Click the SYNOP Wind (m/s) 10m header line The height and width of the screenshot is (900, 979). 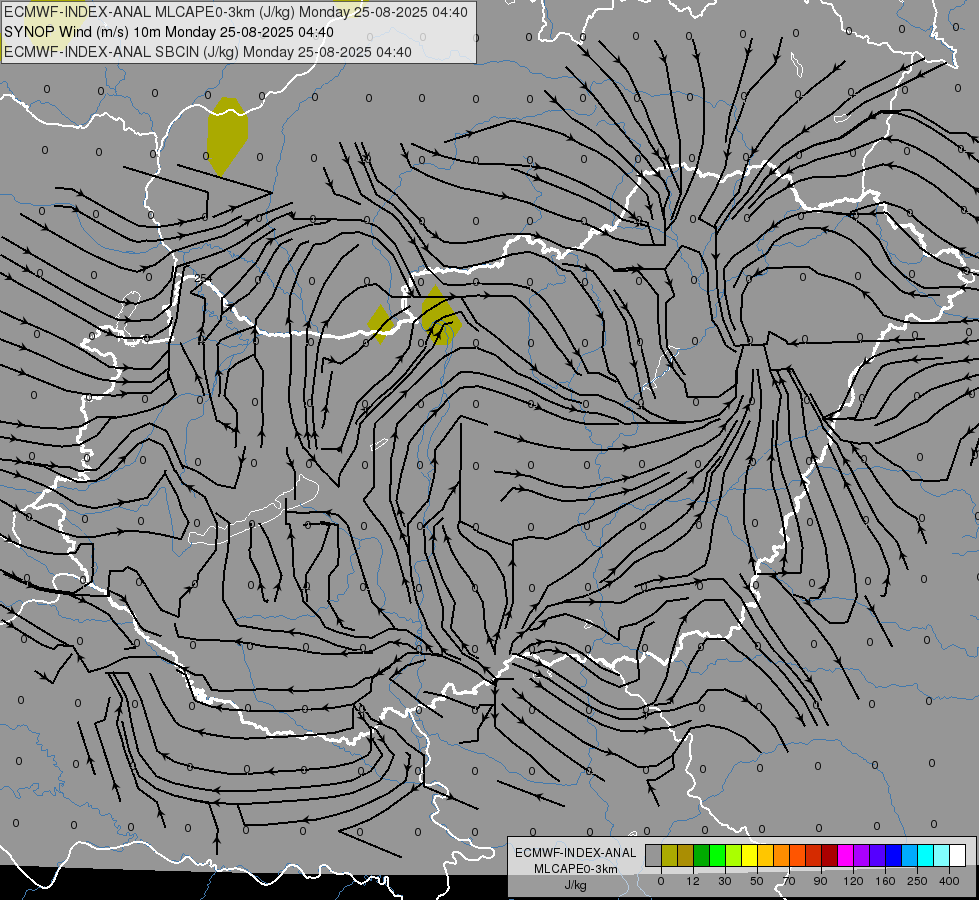(169, 32)
